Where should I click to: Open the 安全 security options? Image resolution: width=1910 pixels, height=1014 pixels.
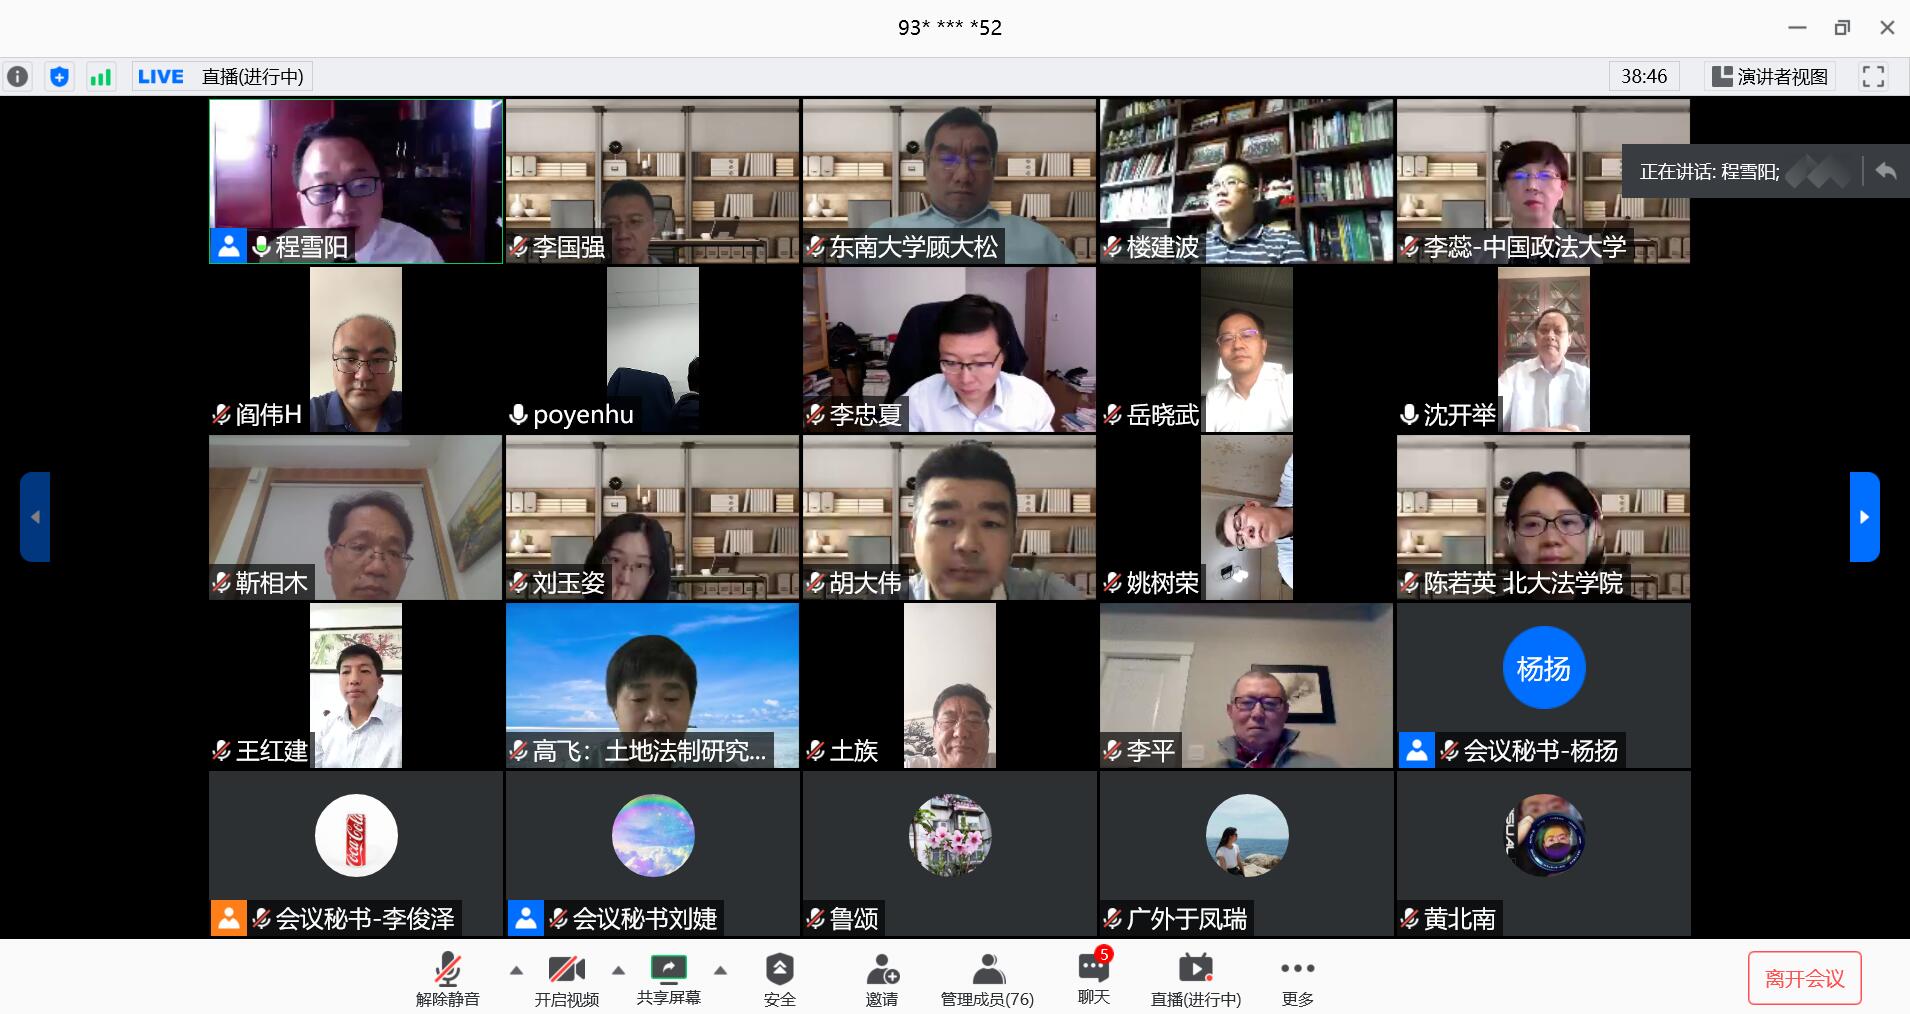click(779, 979)
